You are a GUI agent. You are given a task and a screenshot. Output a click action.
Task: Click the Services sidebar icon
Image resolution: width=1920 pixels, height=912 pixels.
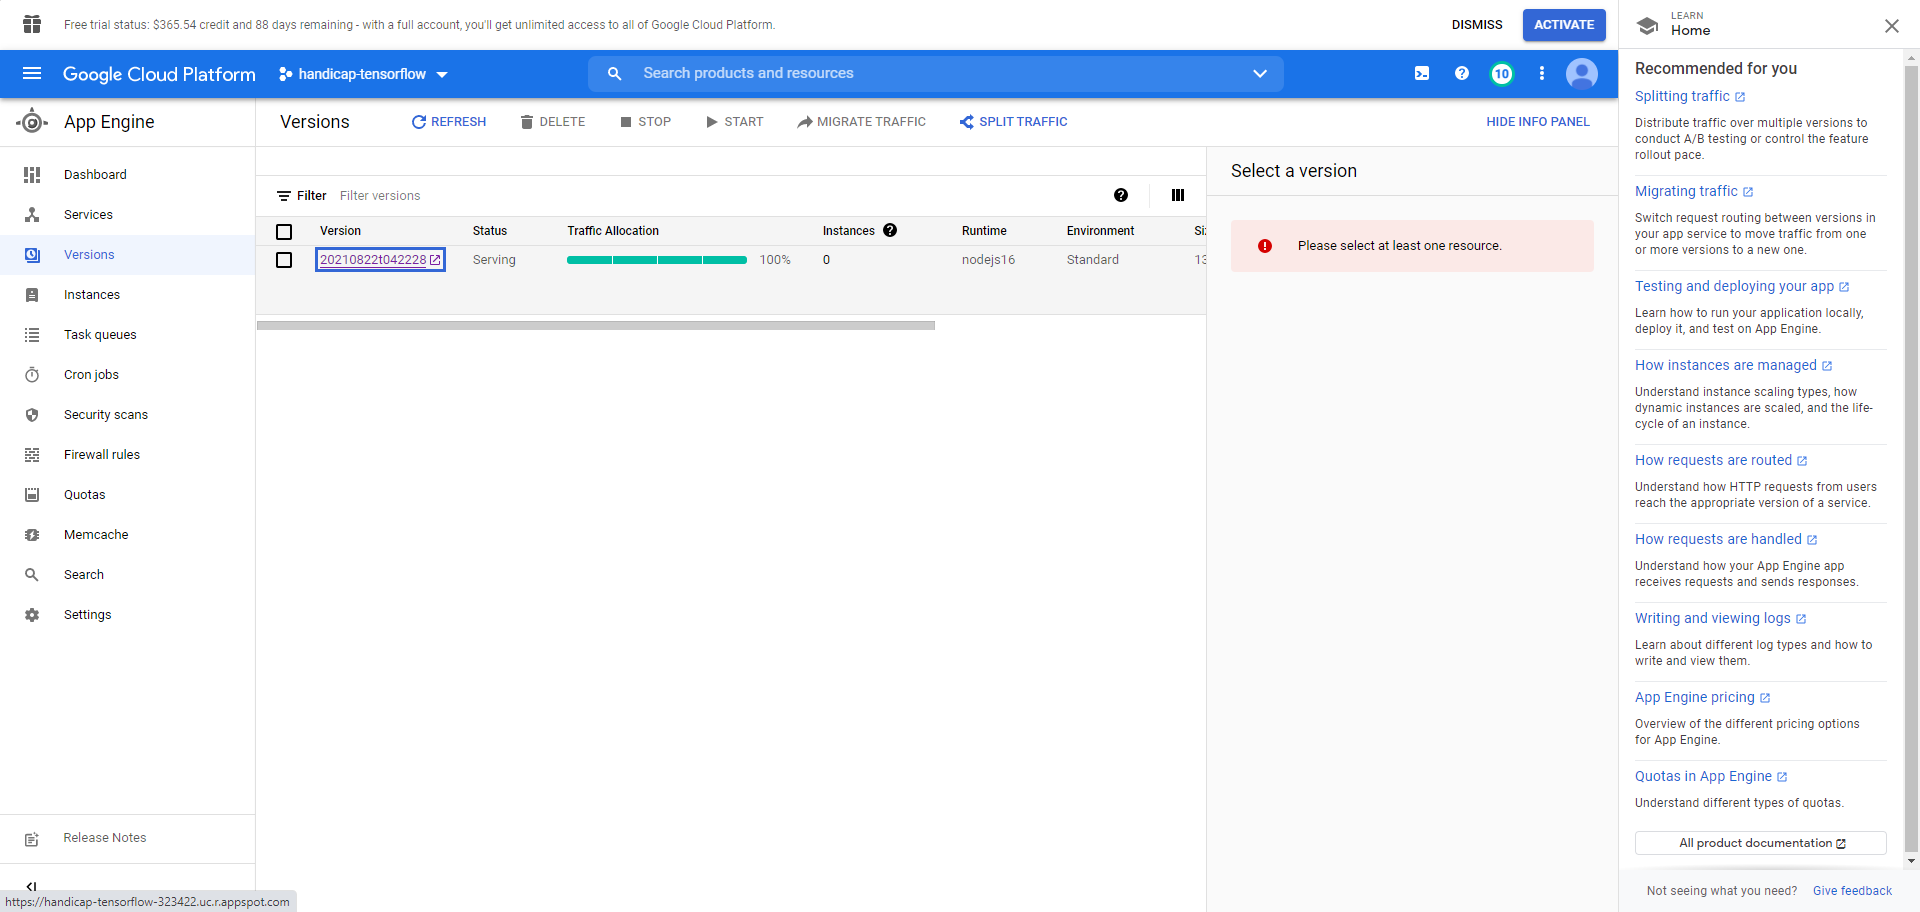(32, 215)
